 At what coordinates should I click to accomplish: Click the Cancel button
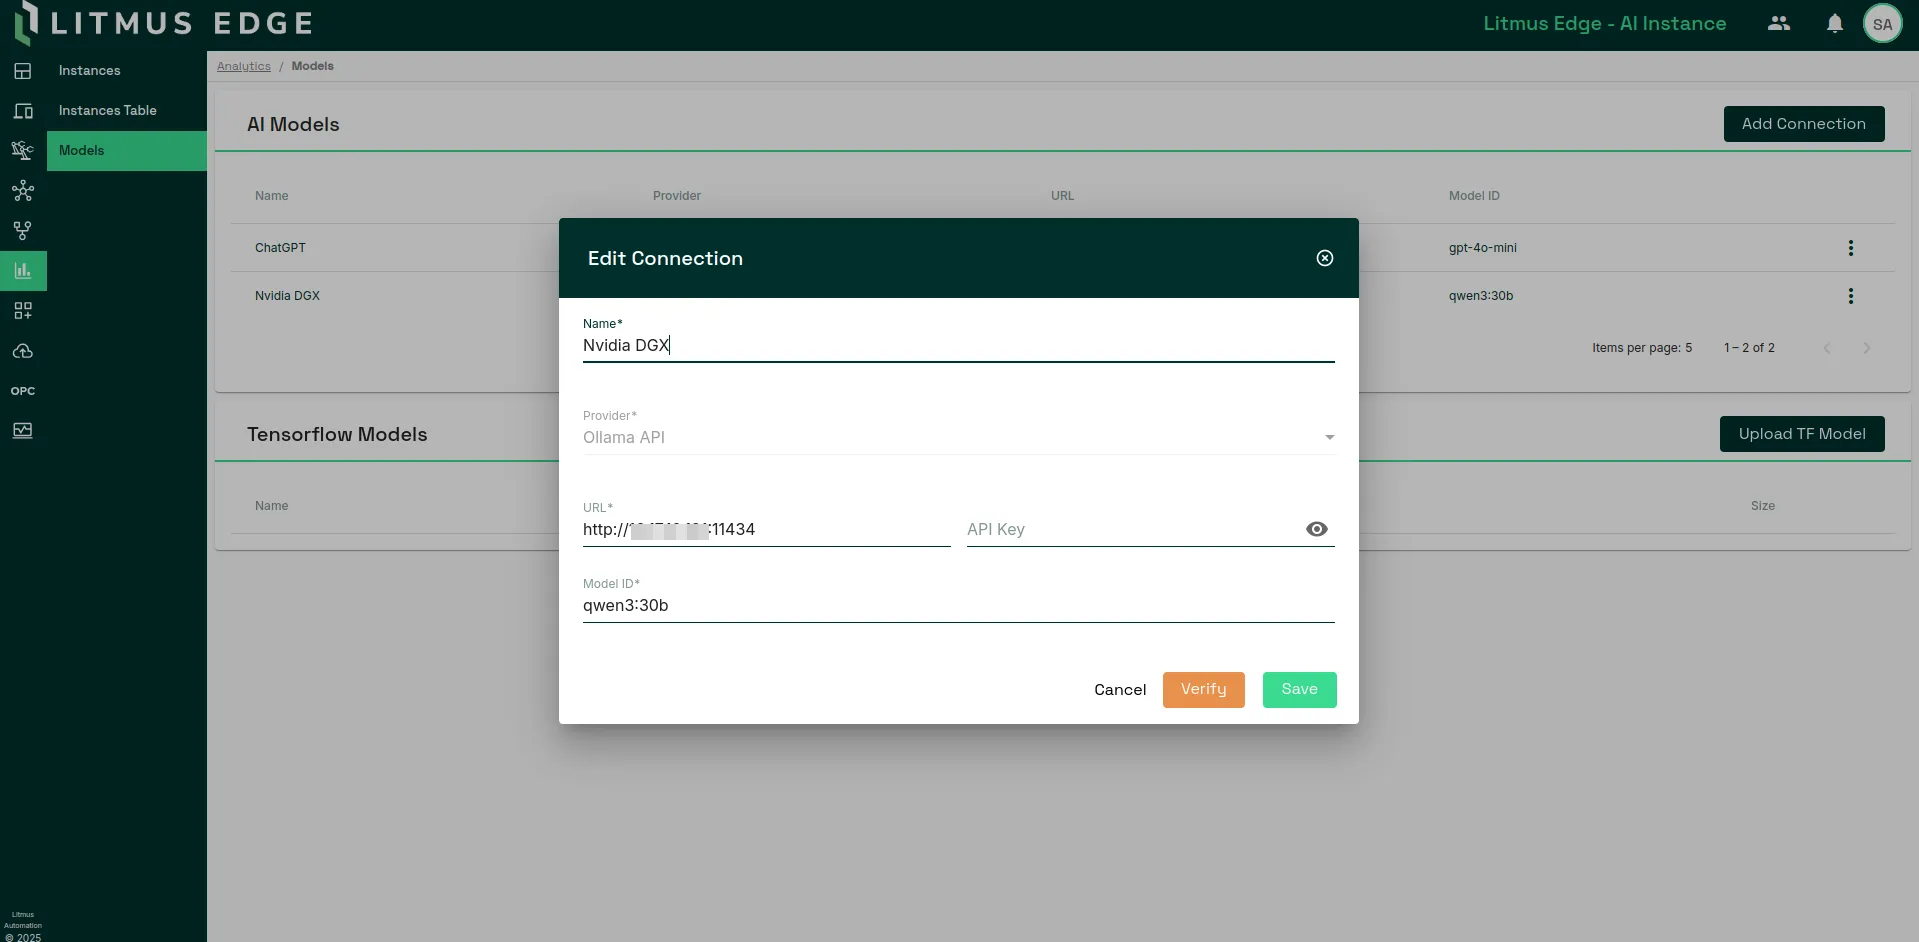coord(1120,690)
